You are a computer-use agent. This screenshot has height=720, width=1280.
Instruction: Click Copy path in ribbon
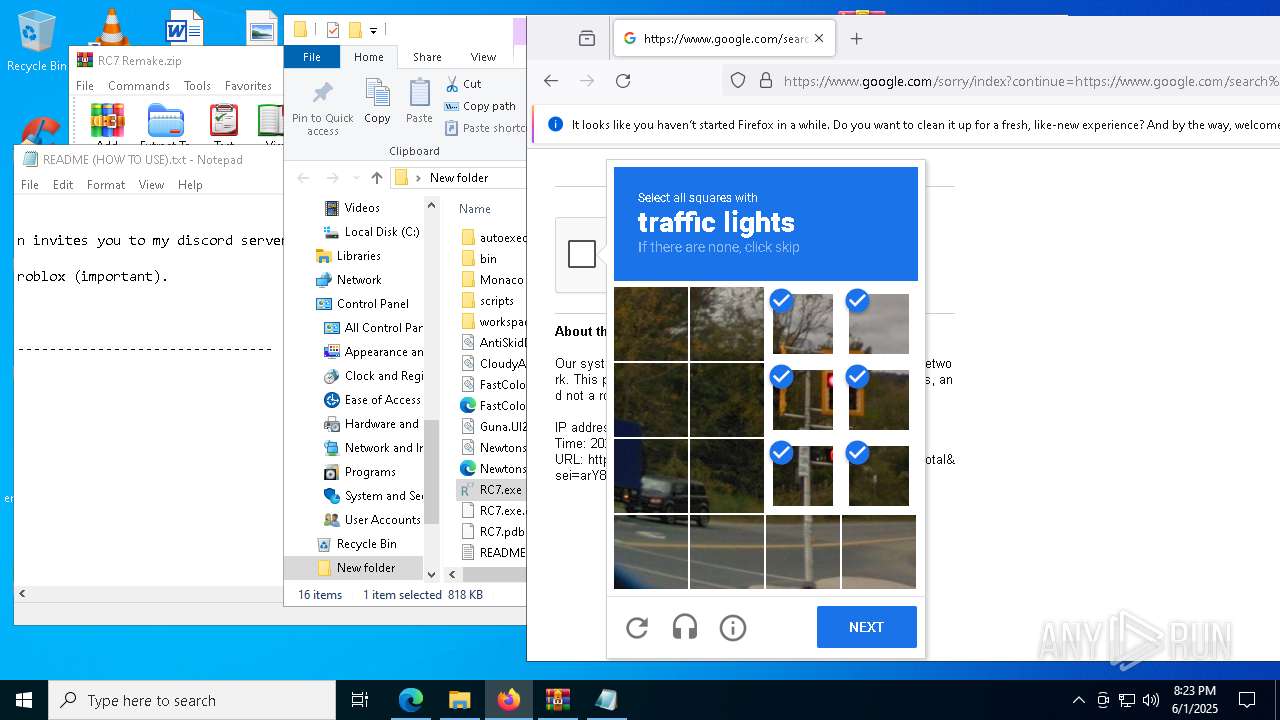[x=481, y=106]
